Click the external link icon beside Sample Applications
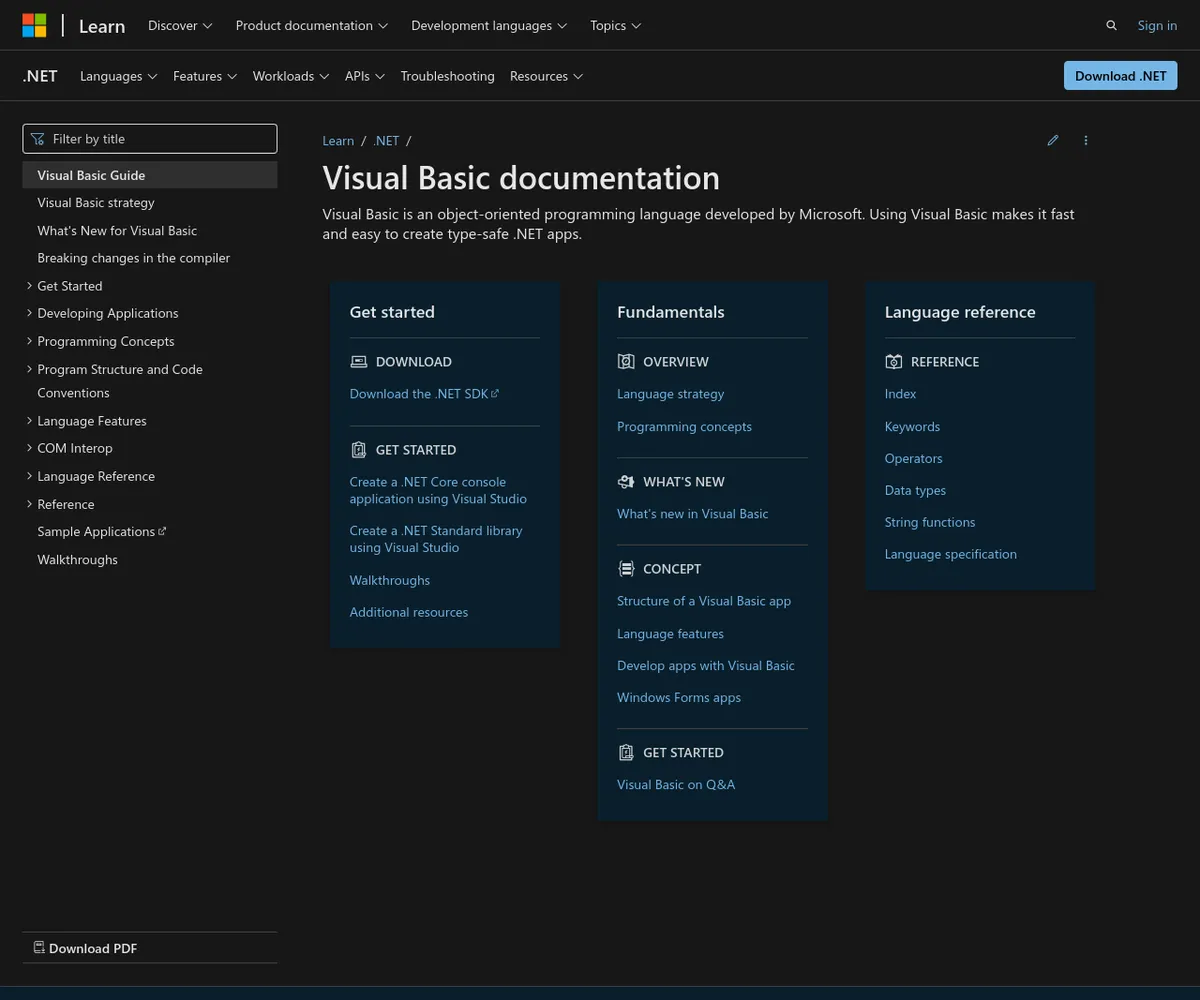The width and height of the screenshot is (1200, 1000). 163,531
